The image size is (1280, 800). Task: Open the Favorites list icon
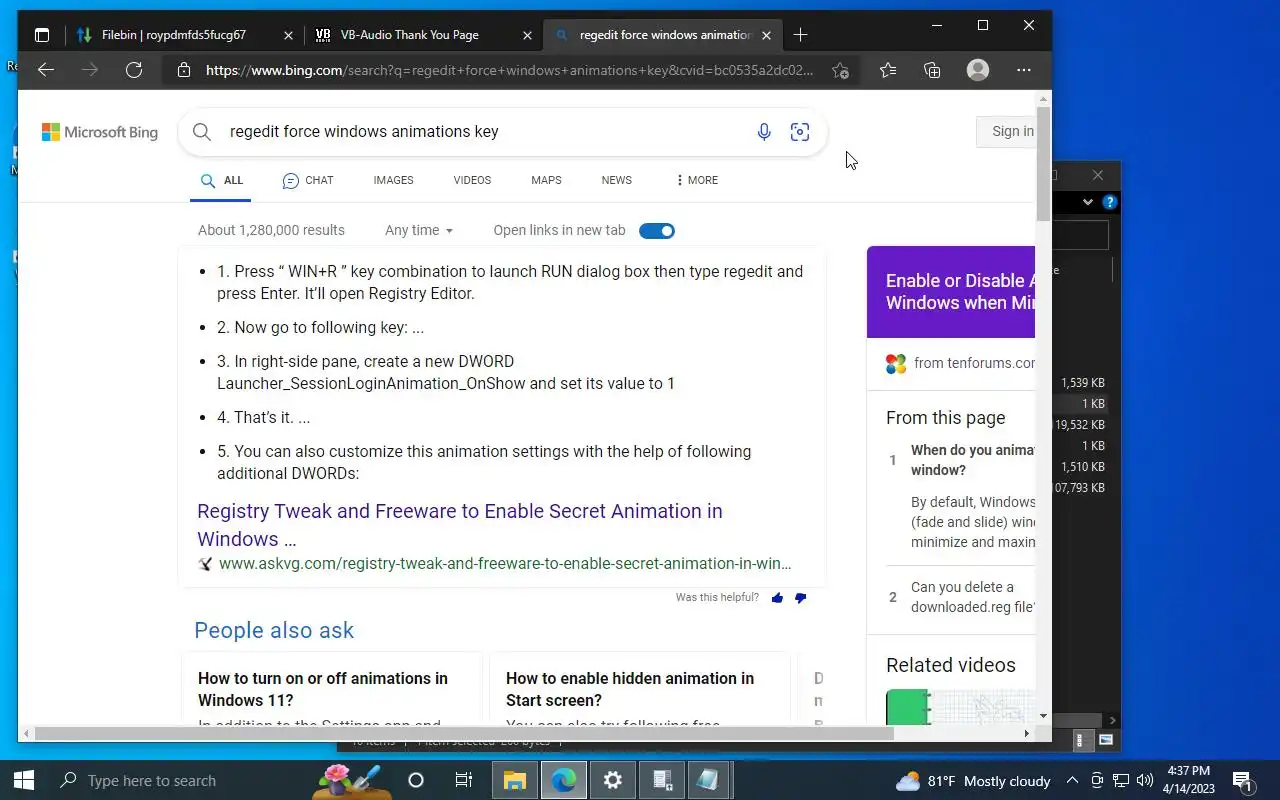pos(888,70)
